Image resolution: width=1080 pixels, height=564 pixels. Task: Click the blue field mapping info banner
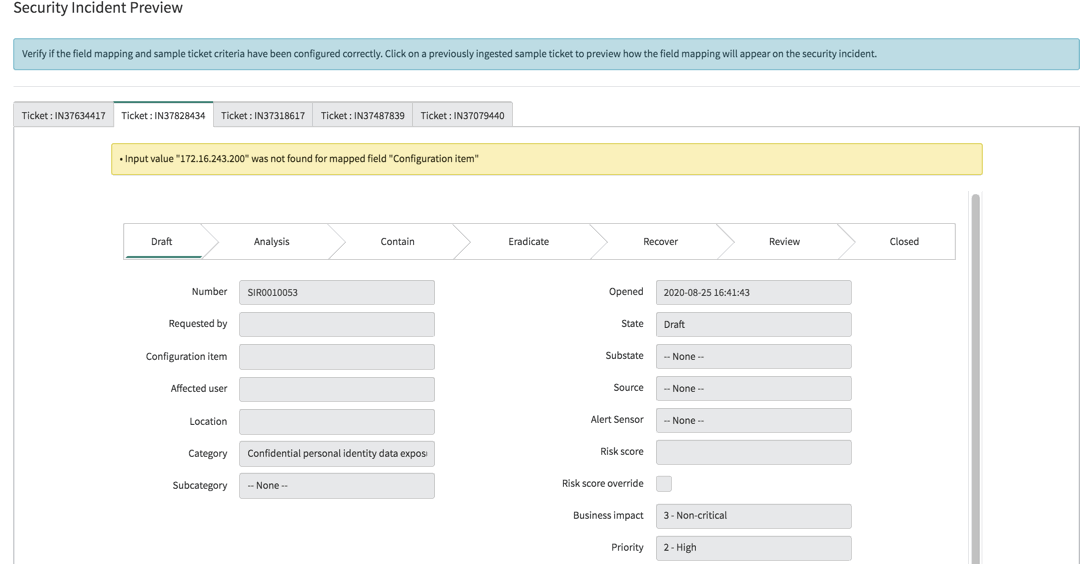coord(546,54)
